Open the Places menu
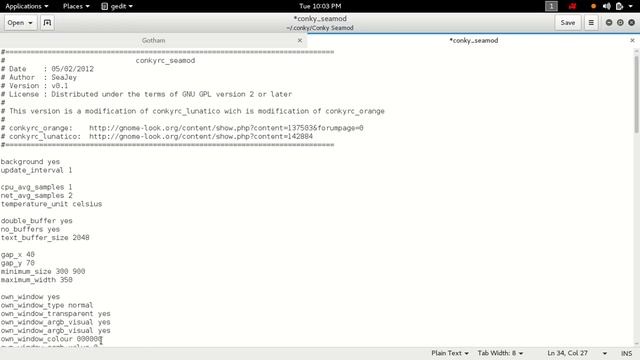Screen dimensions: 640x360 (x=76, y=6)
